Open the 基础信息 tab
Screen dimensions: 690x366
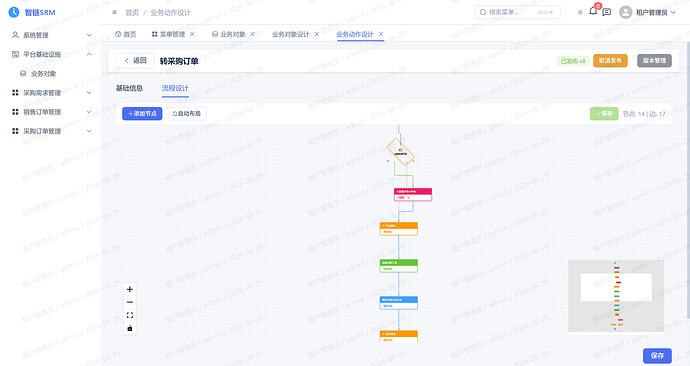click(129, 88)
